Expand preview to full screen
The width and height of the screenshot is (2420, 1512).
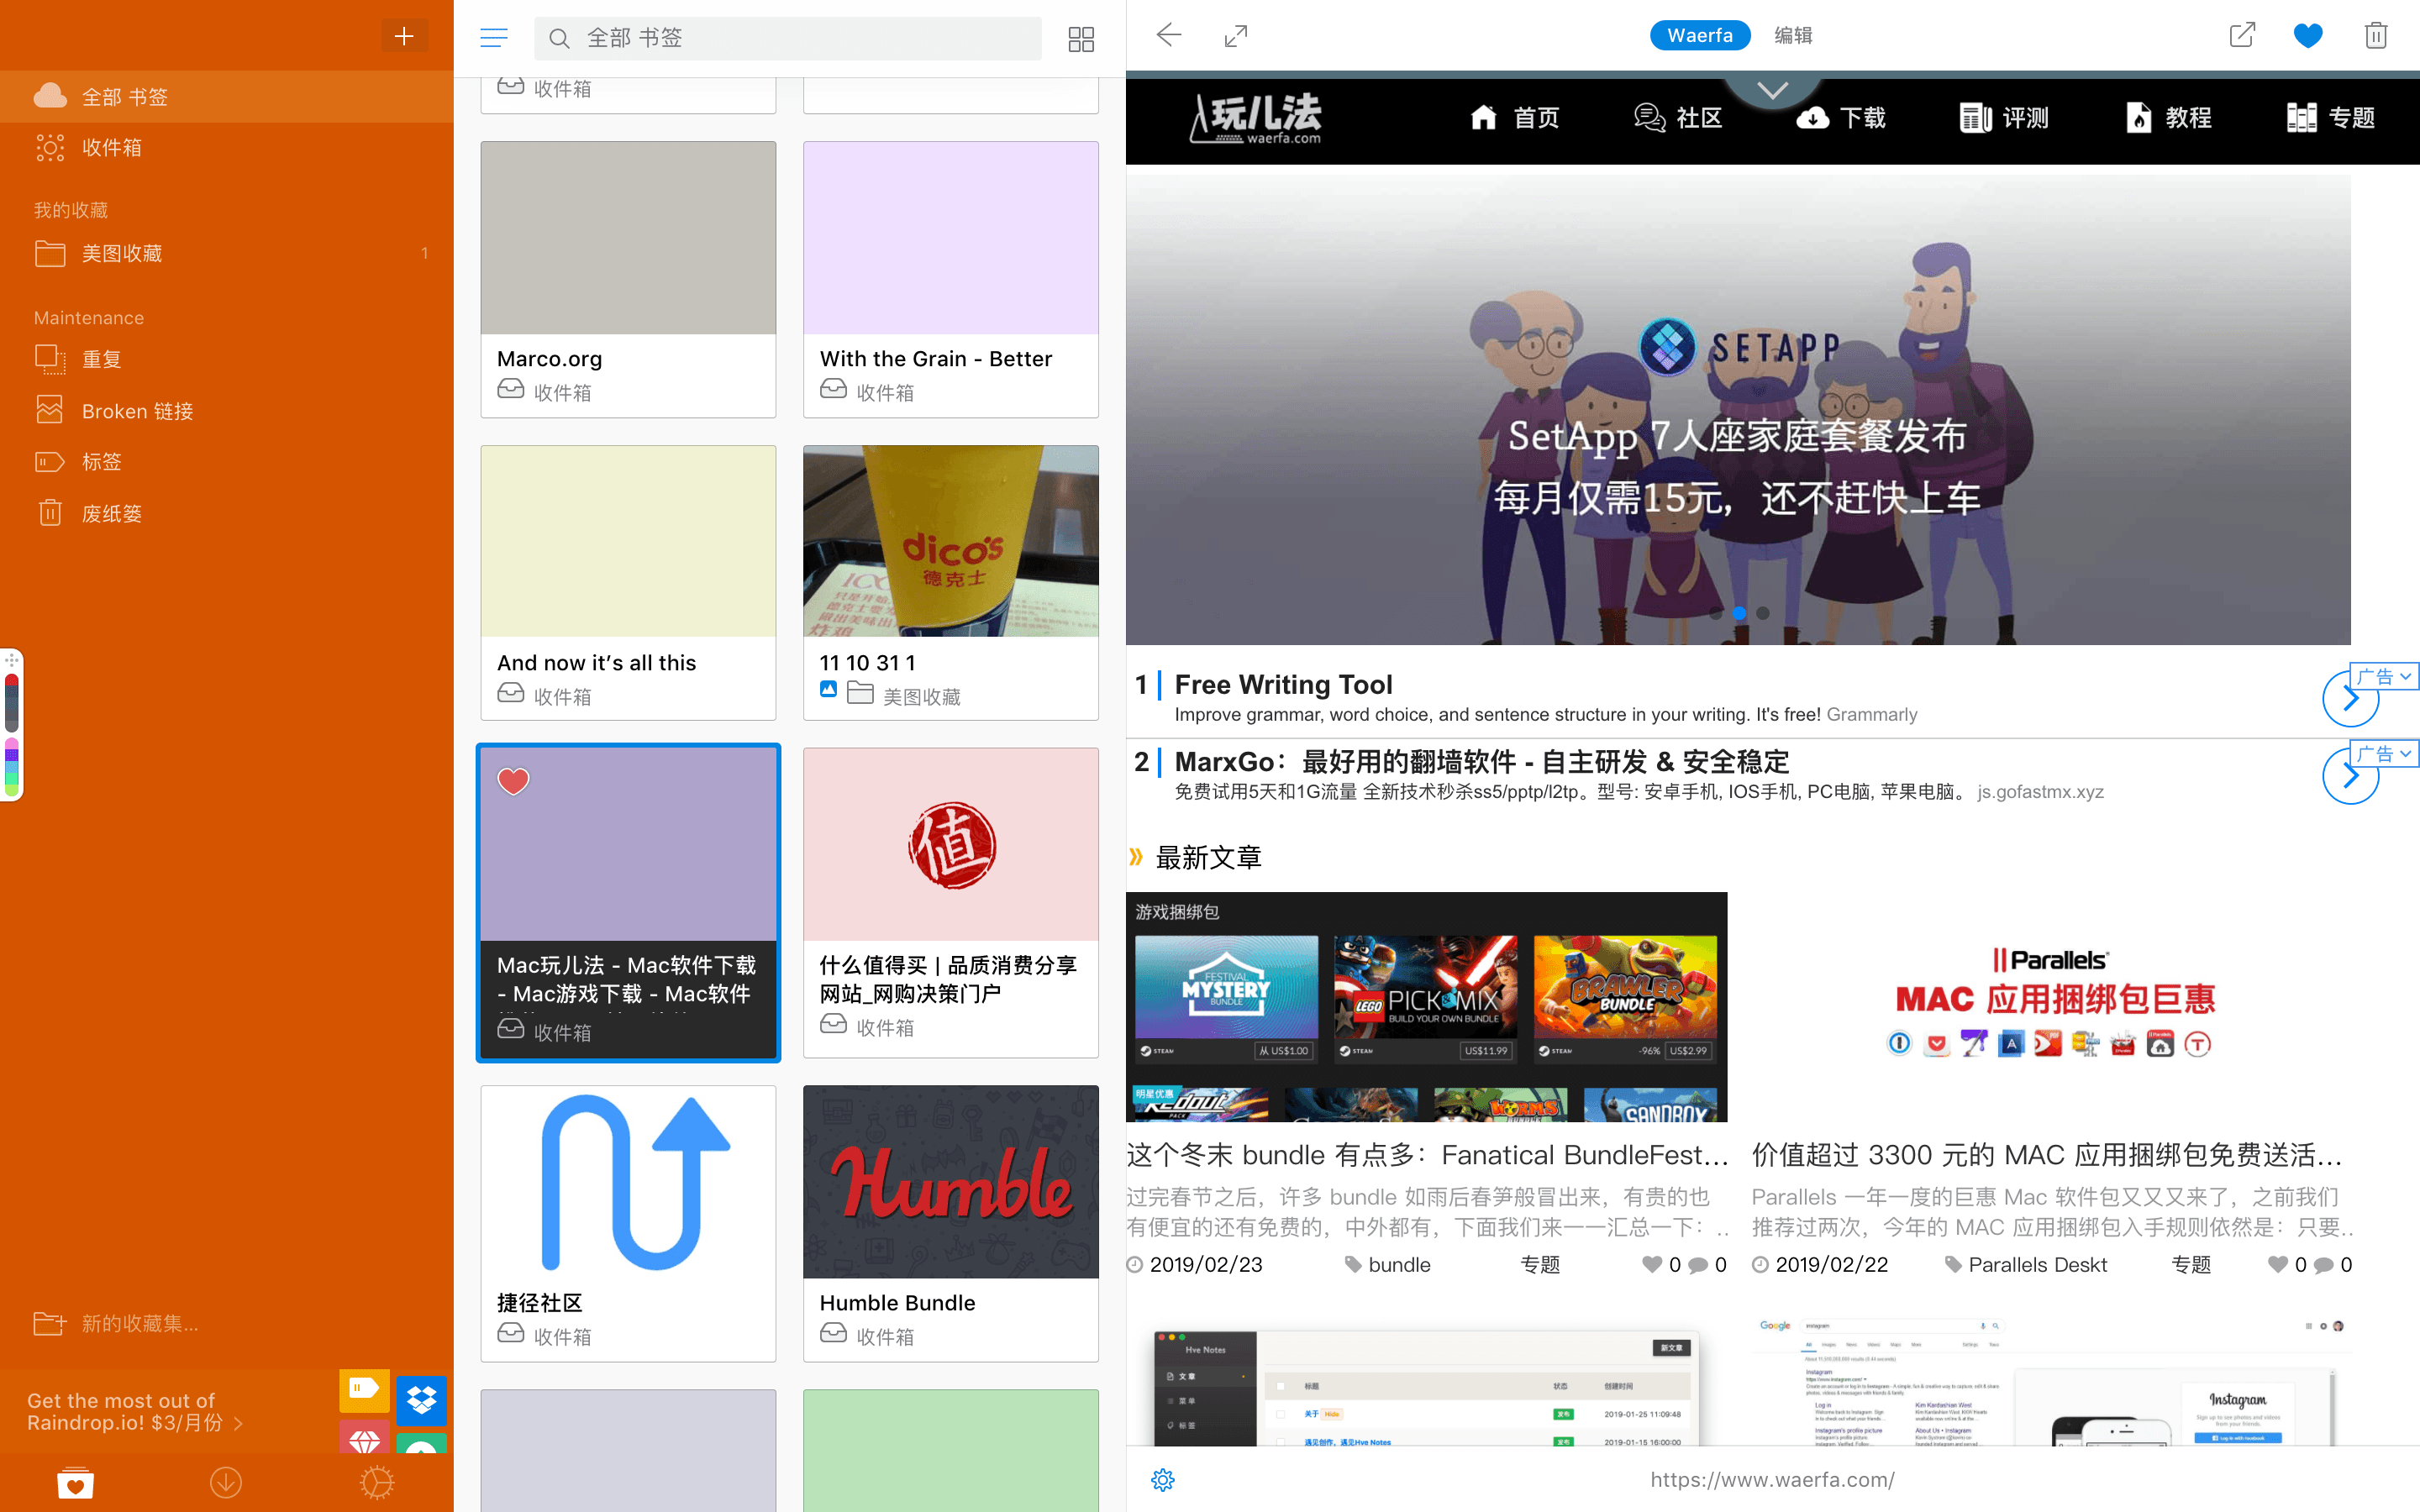(x=1236, y=36)
